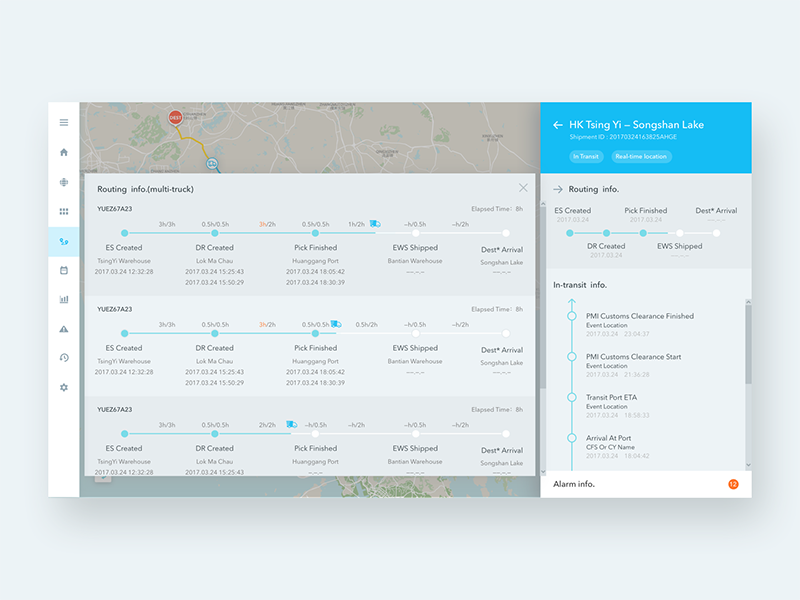
Task: Click the orange alarm count badge 12
Action: [733, 484]
